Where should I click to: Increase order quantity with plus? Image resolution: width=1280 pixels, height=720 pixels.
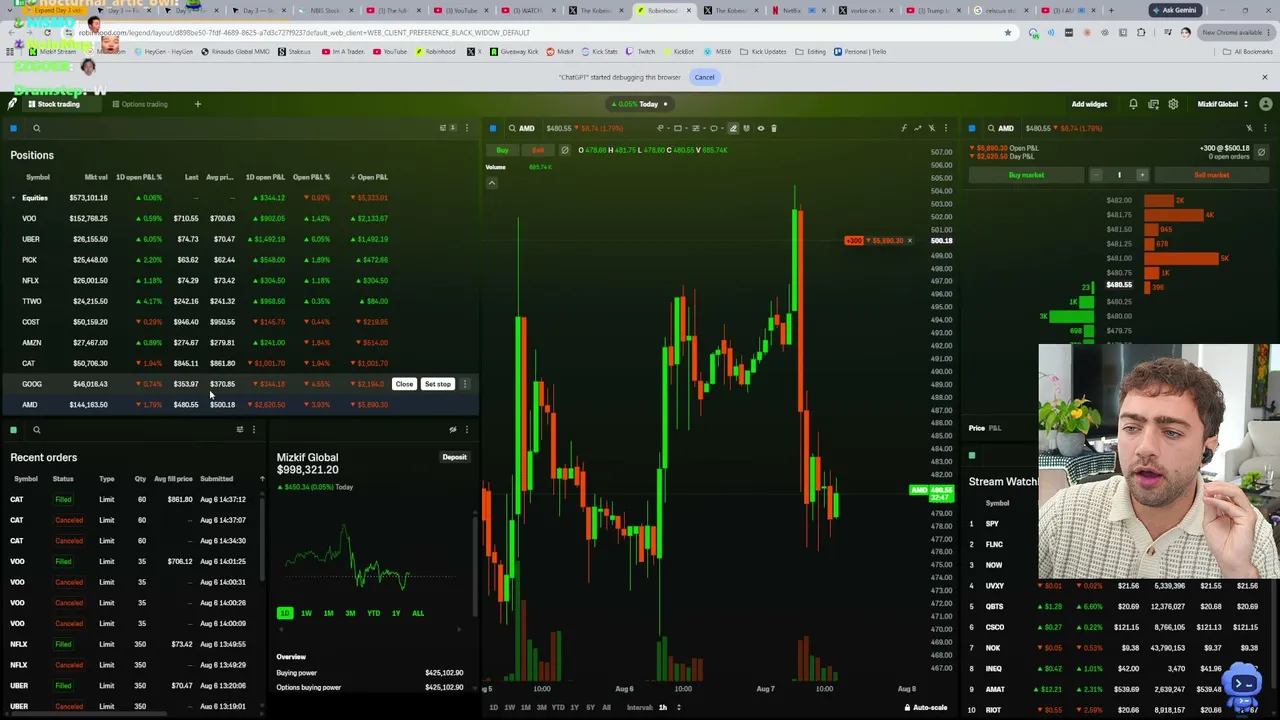click(x=1142, y=175)
